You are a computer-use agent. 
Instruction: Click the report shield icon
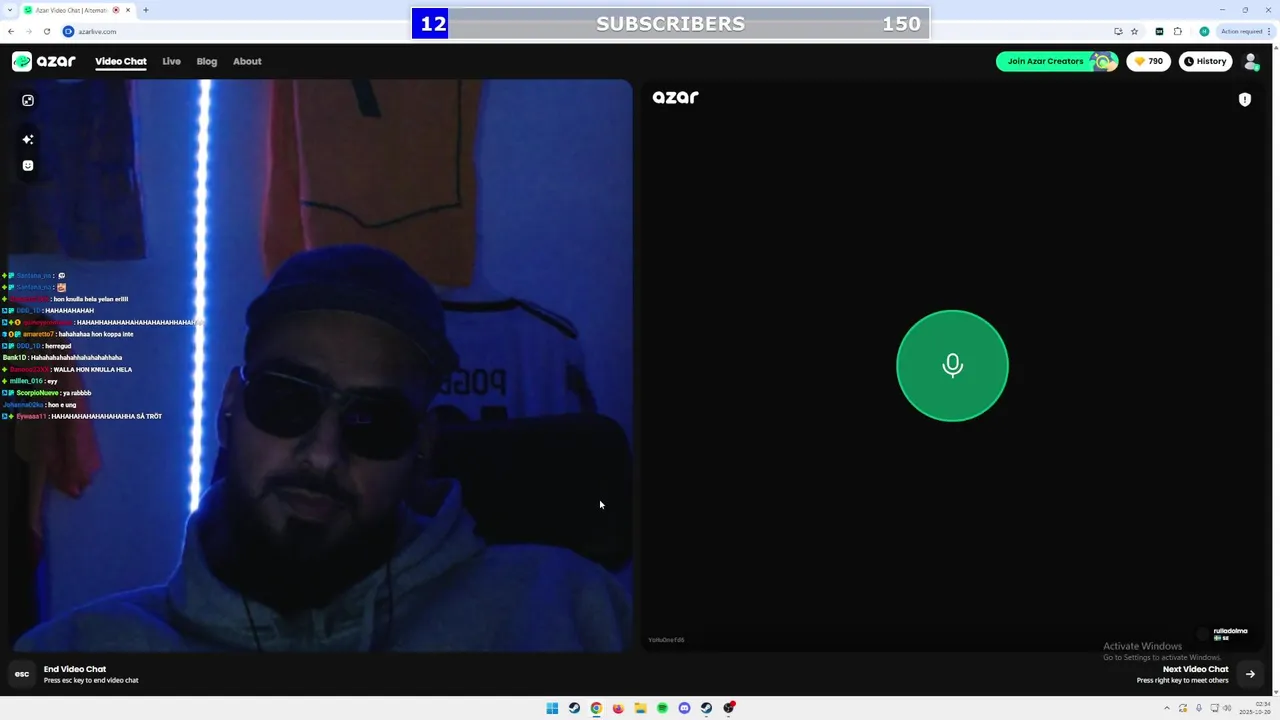pos(1245,100)
